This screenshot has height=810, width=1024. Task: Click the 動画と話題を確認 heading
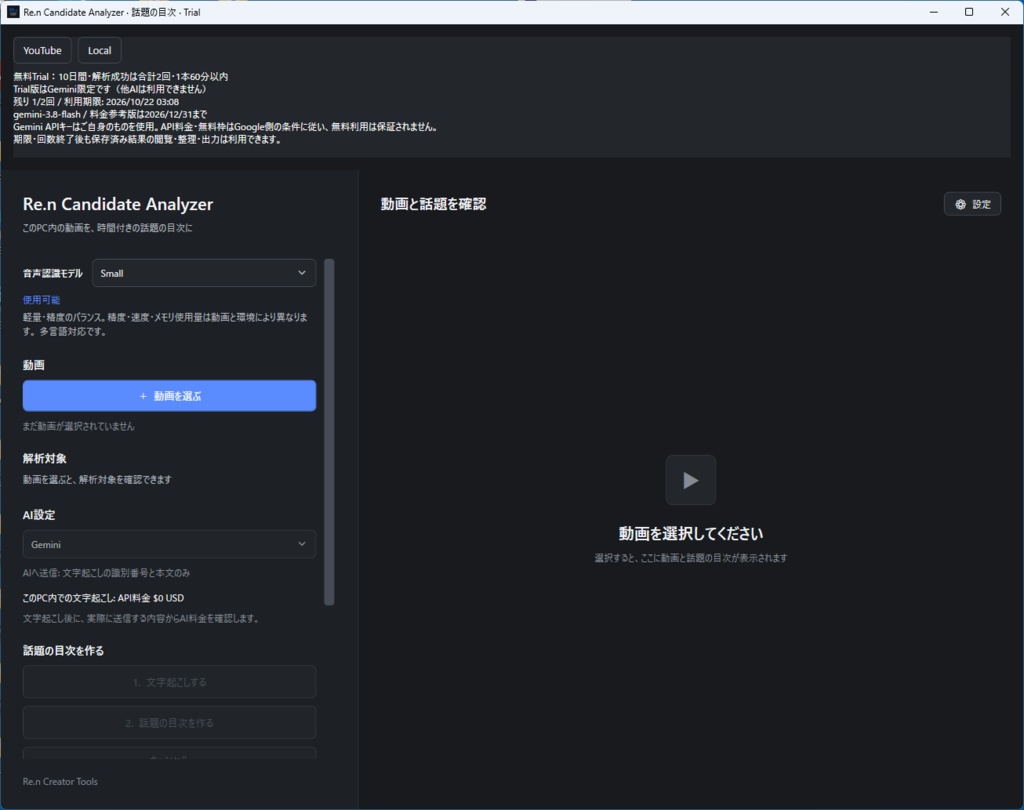click(x=433, y=204)
